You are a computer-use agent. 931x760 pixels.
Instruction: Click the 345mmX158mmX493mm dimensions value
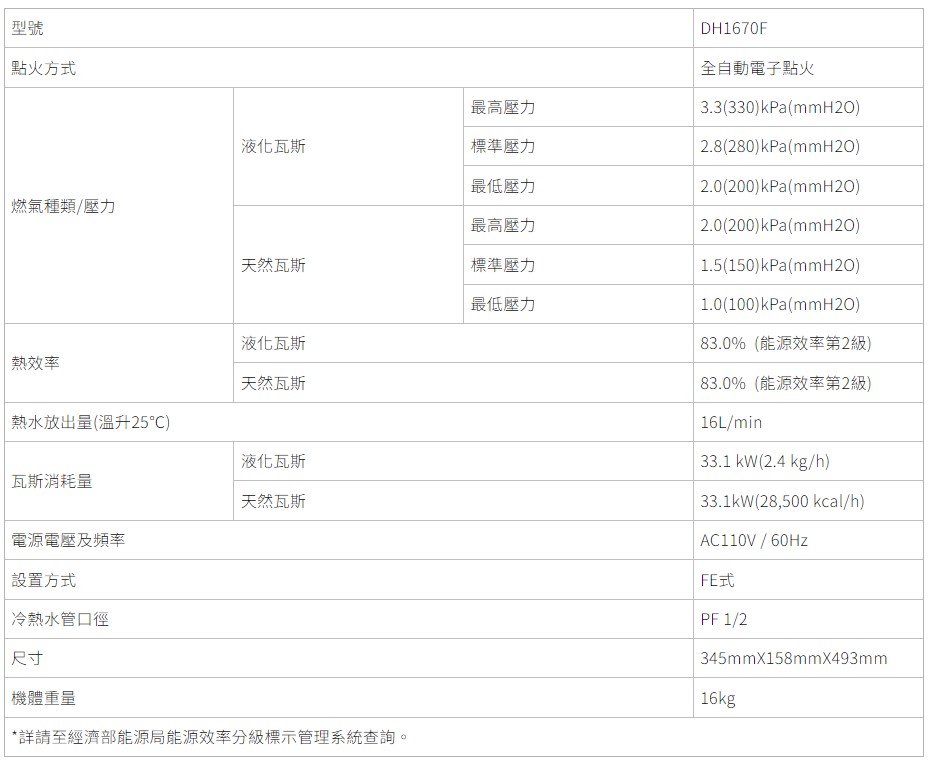click(794, 658)
